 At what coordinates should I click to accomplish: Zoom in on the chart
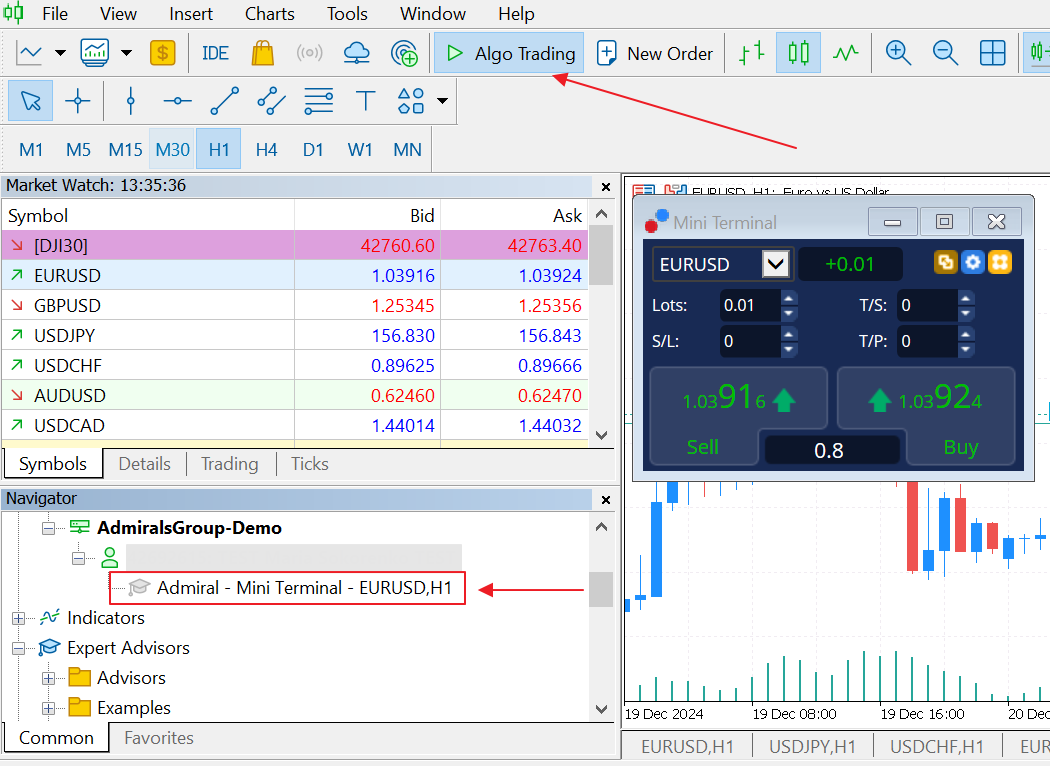898,53
